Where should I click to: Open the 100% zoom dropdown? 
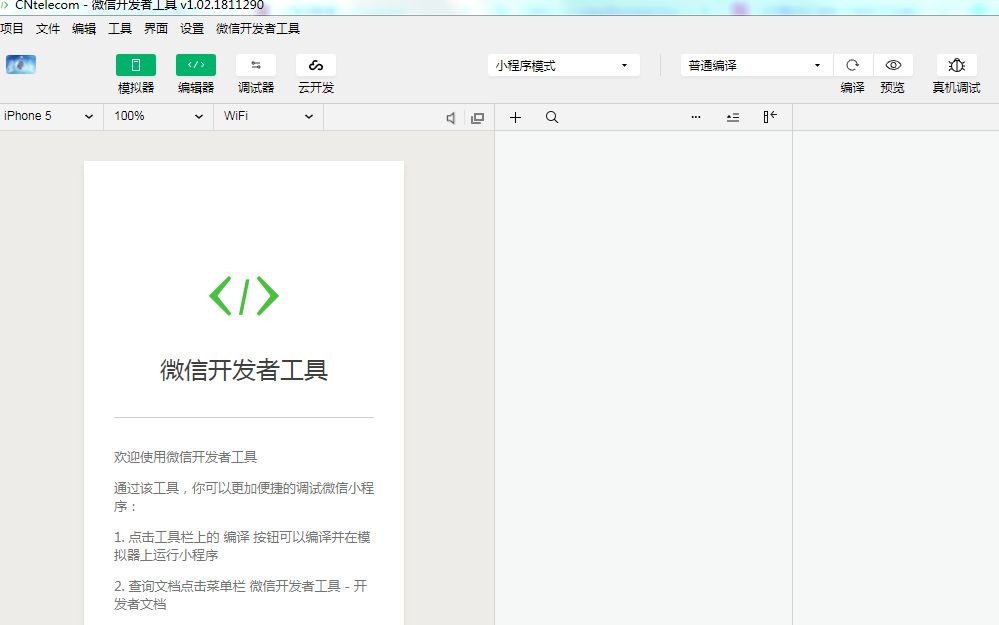pyautogui.click(x=159, y=117)
